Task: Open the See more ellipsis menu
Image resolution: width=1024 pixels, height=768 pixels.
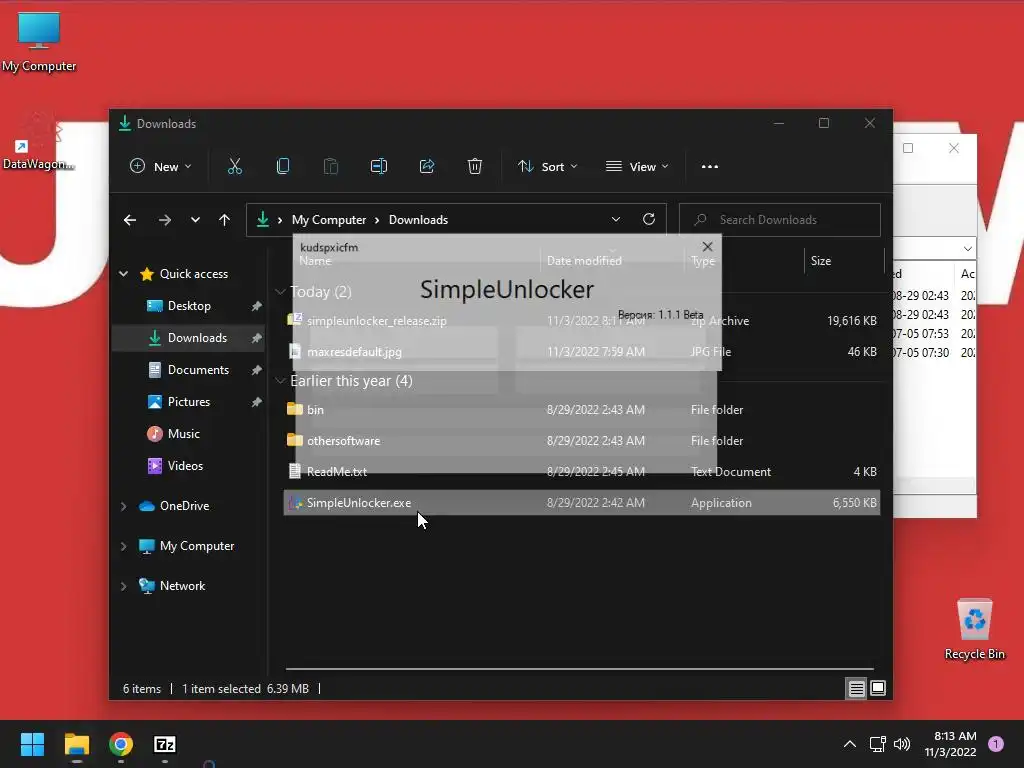Action: tap(710, 167)
